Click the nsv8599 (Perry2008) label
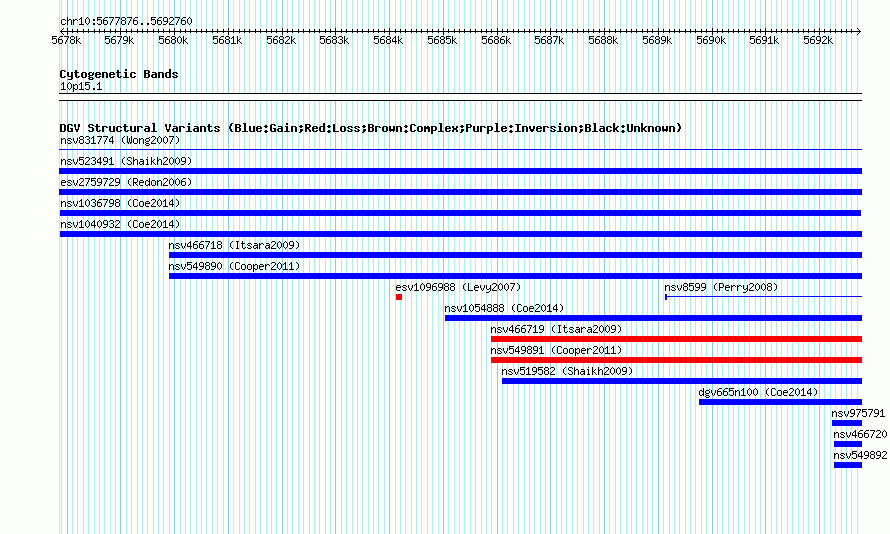The image size is (890, 534). pos(721,287)
